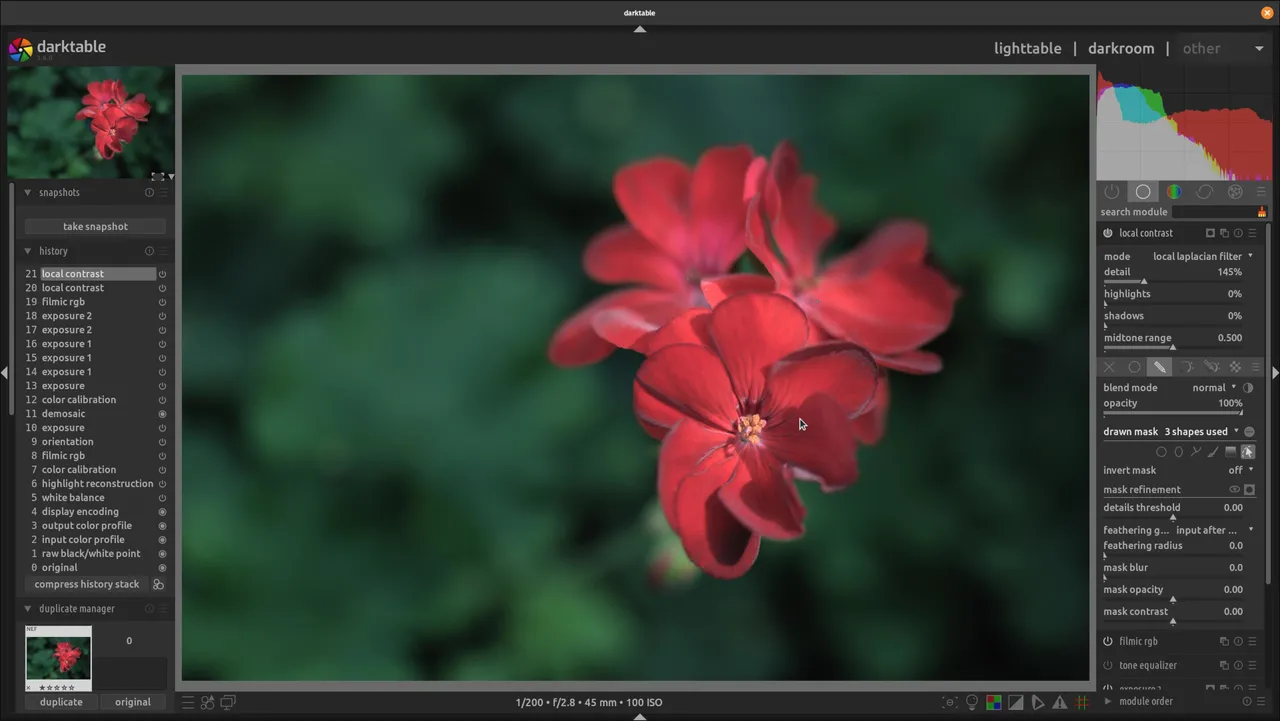Open the blend mode normal dropdown
The width and height of the screenshot is (1280, 721).
(1214, 388)
